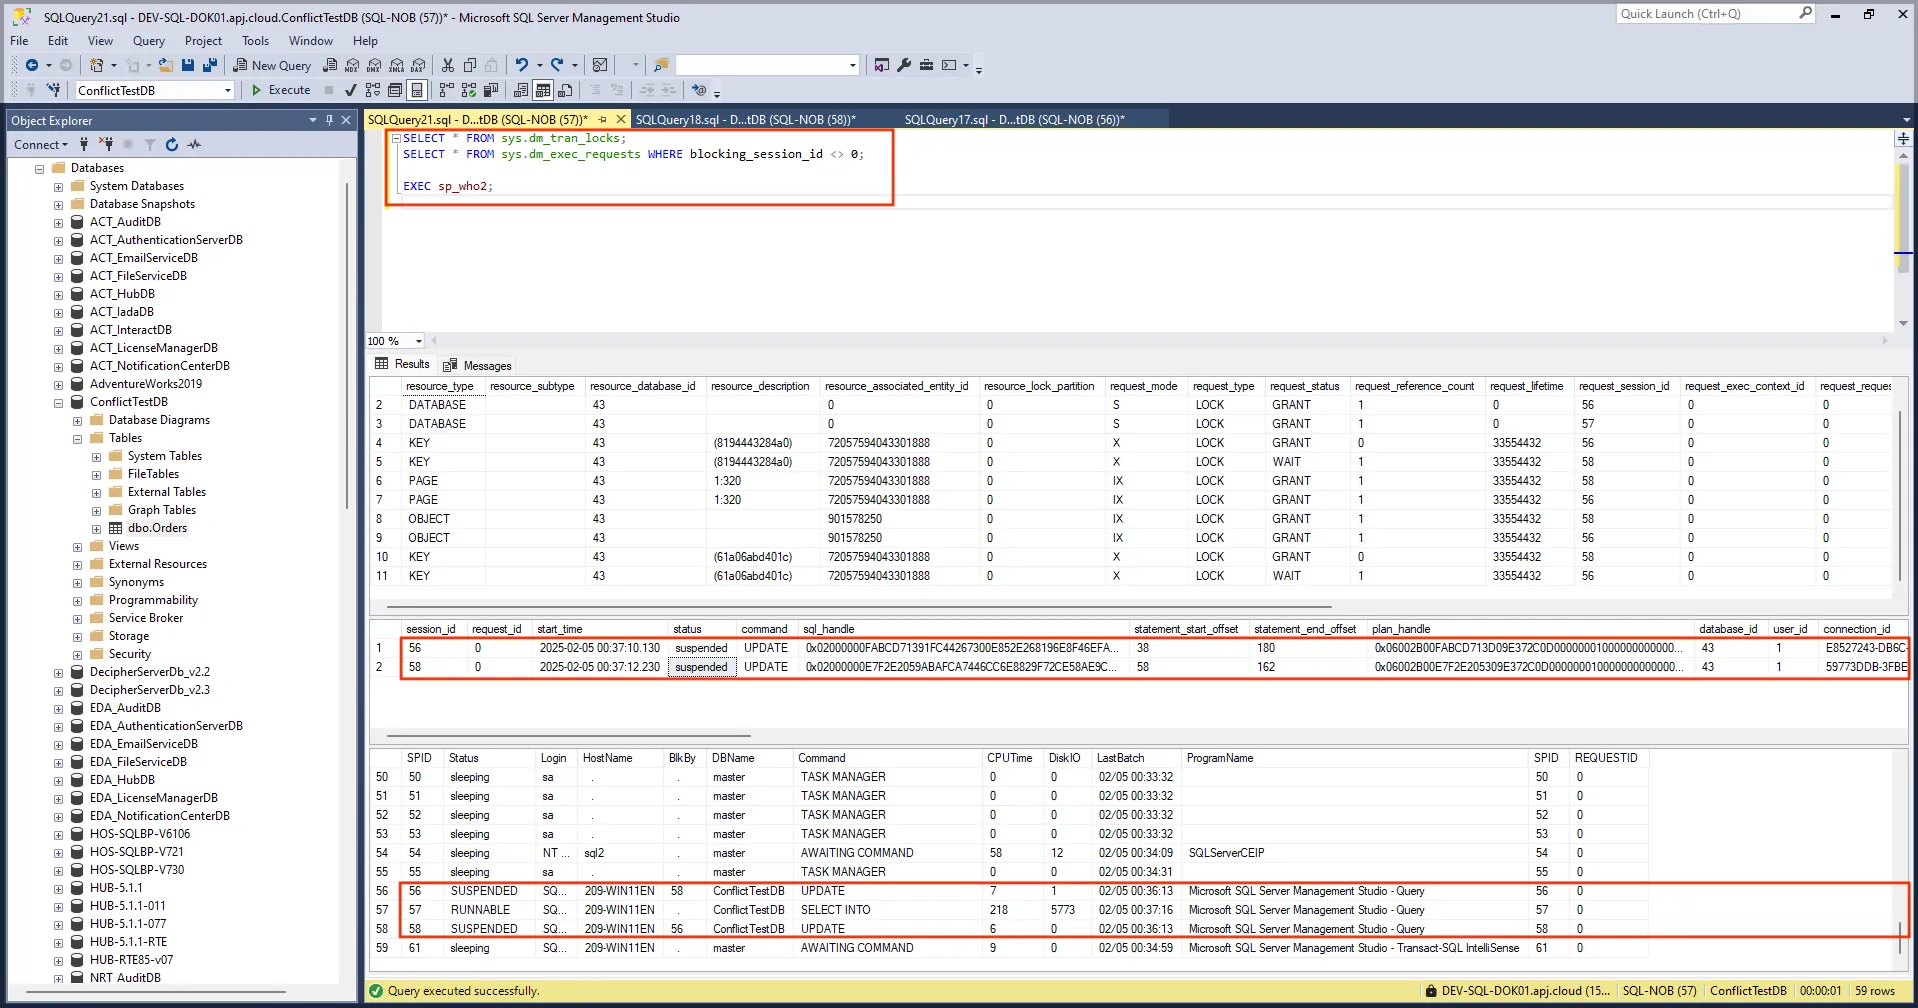Screen dimensions: 1918x1008
Task: Parse the query with the checkmark icon
Action: pyautogui.click(x=350, y=90)
